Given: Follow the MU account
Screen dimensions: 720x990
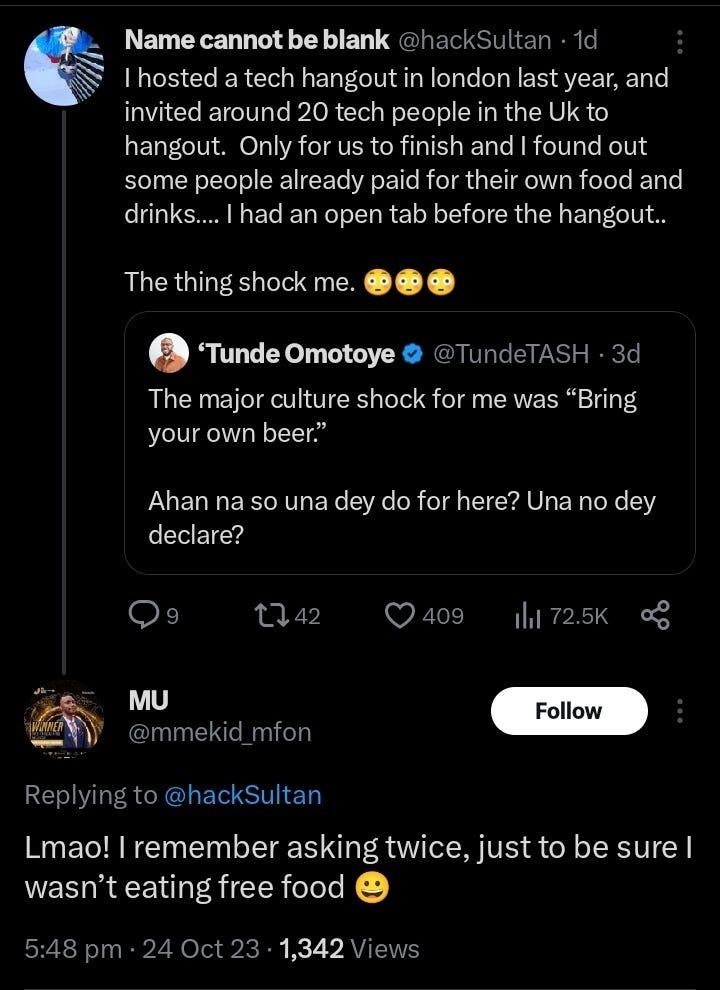Looking at the screenshot, I should click(568, 711).
